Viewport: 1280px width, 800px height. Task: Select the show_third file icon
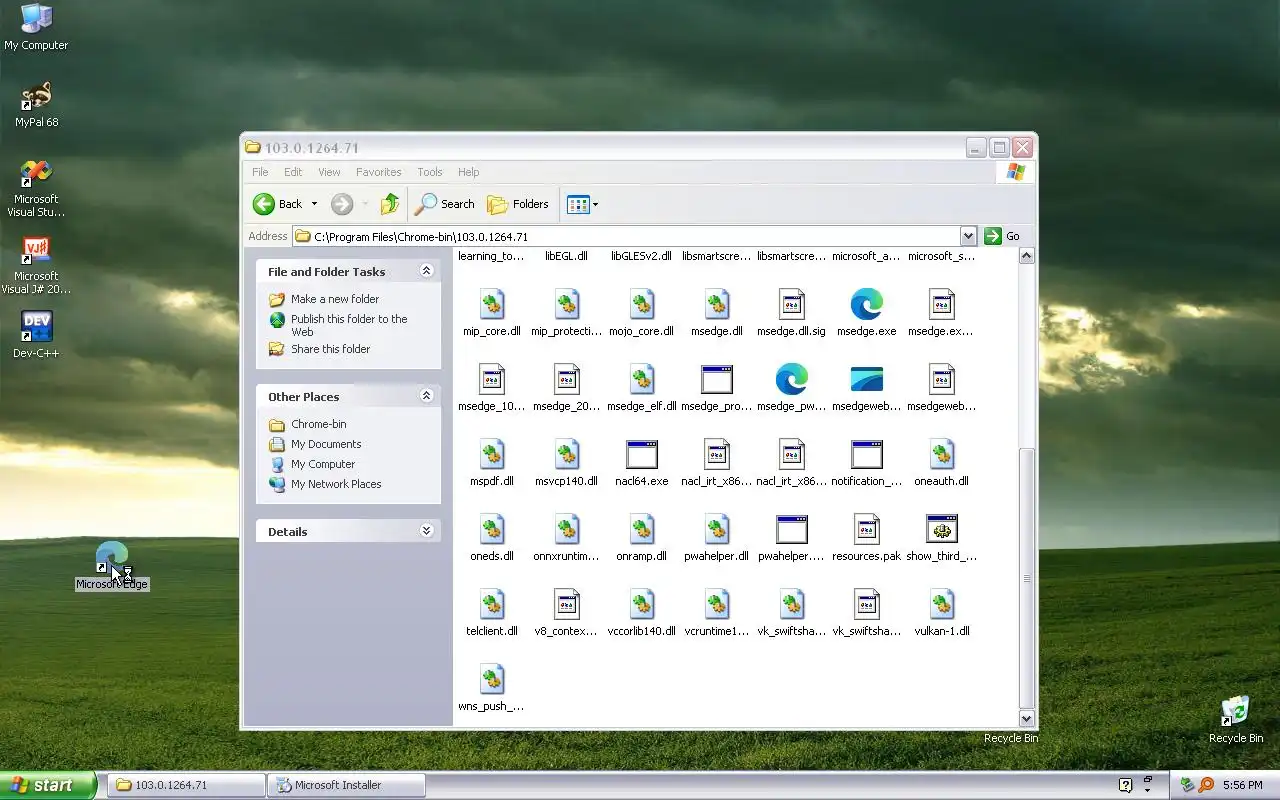pos(941,529)
